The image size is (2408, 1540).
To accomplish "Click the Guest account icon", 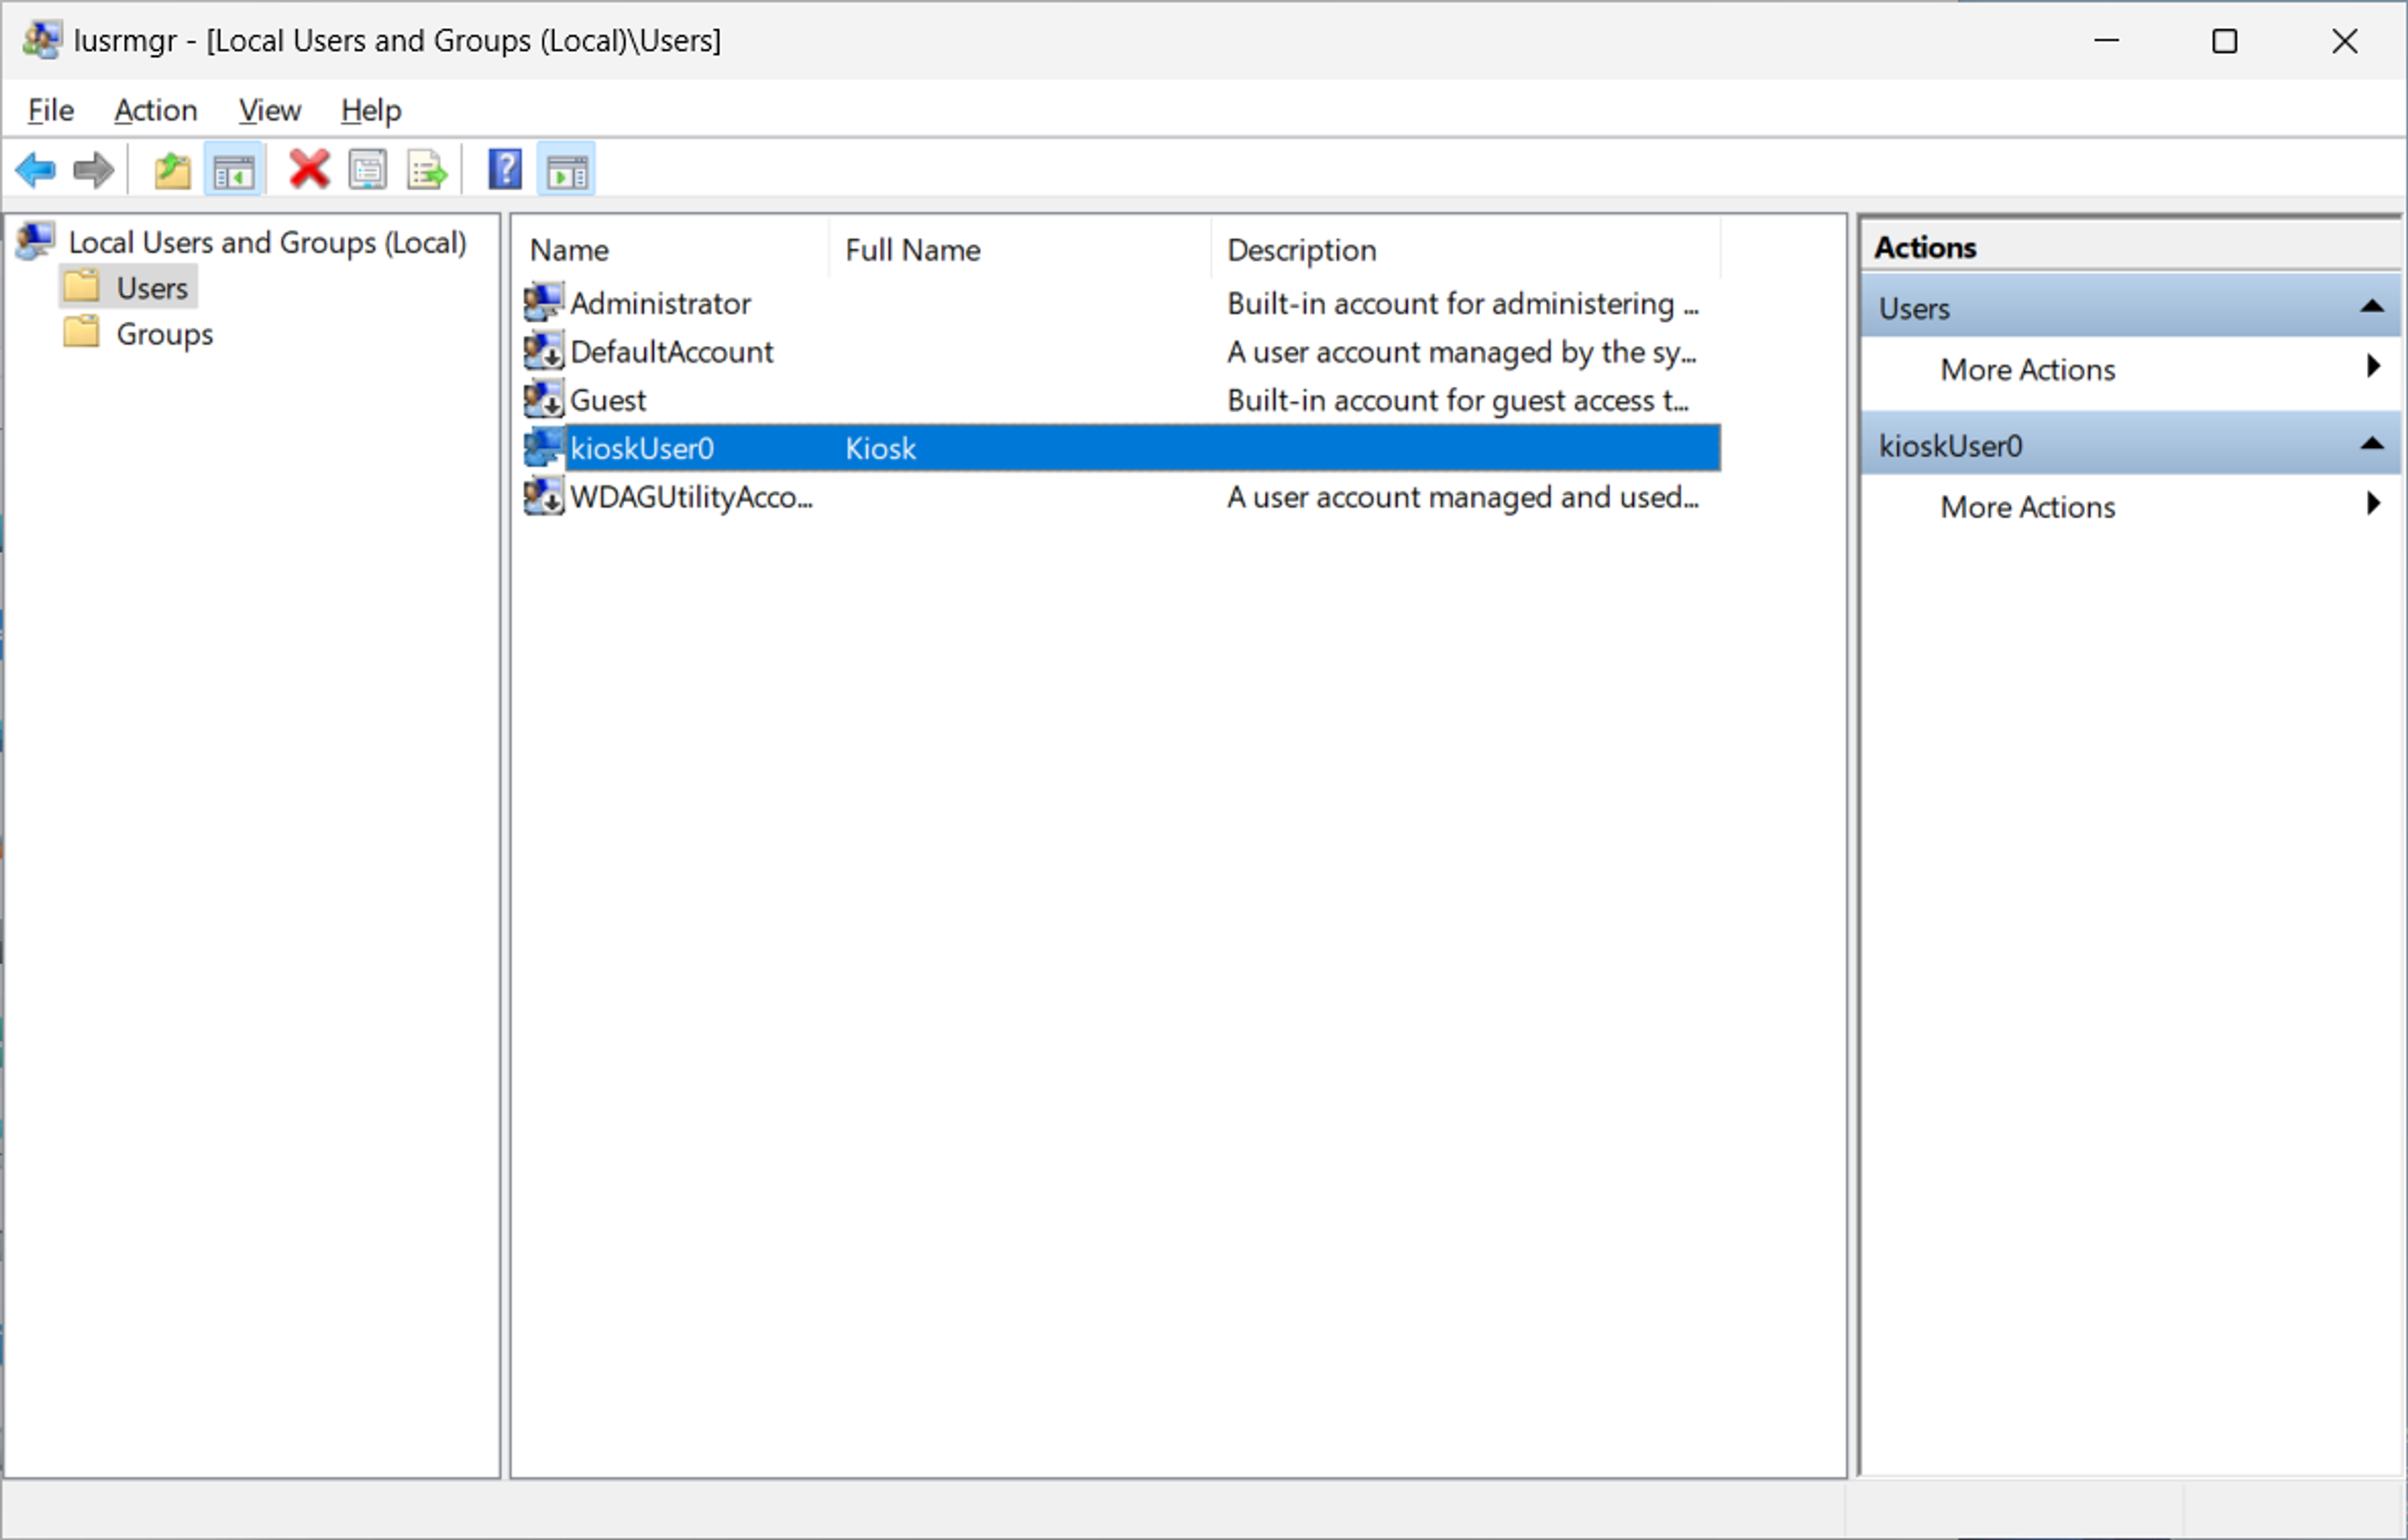I will (x=544, y=399).
